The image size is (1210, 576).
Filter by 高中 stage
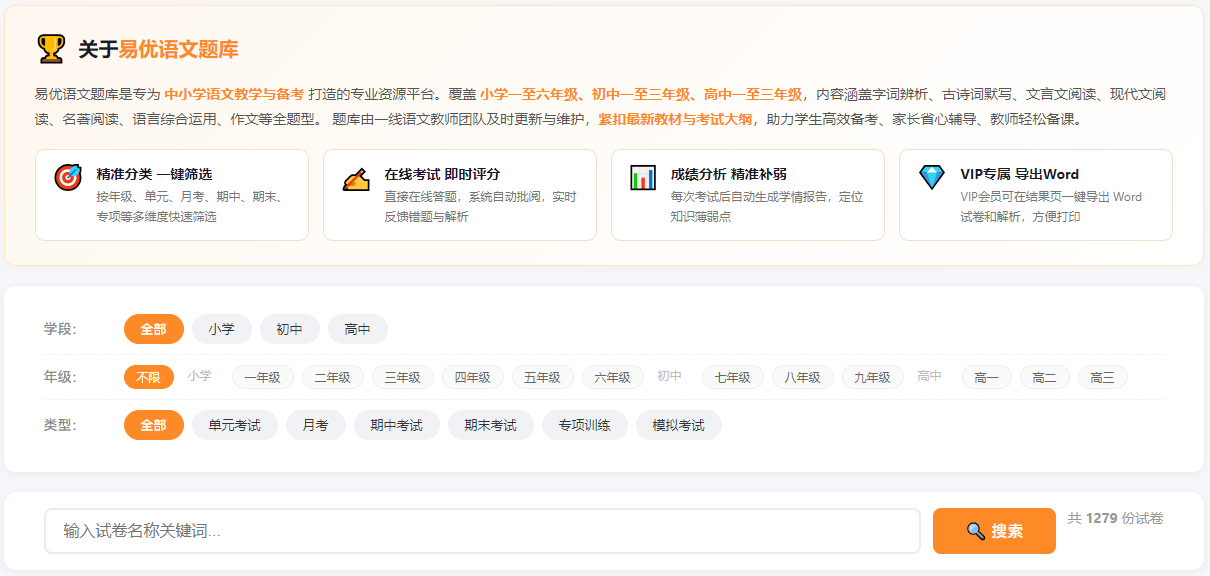[358, 329]
